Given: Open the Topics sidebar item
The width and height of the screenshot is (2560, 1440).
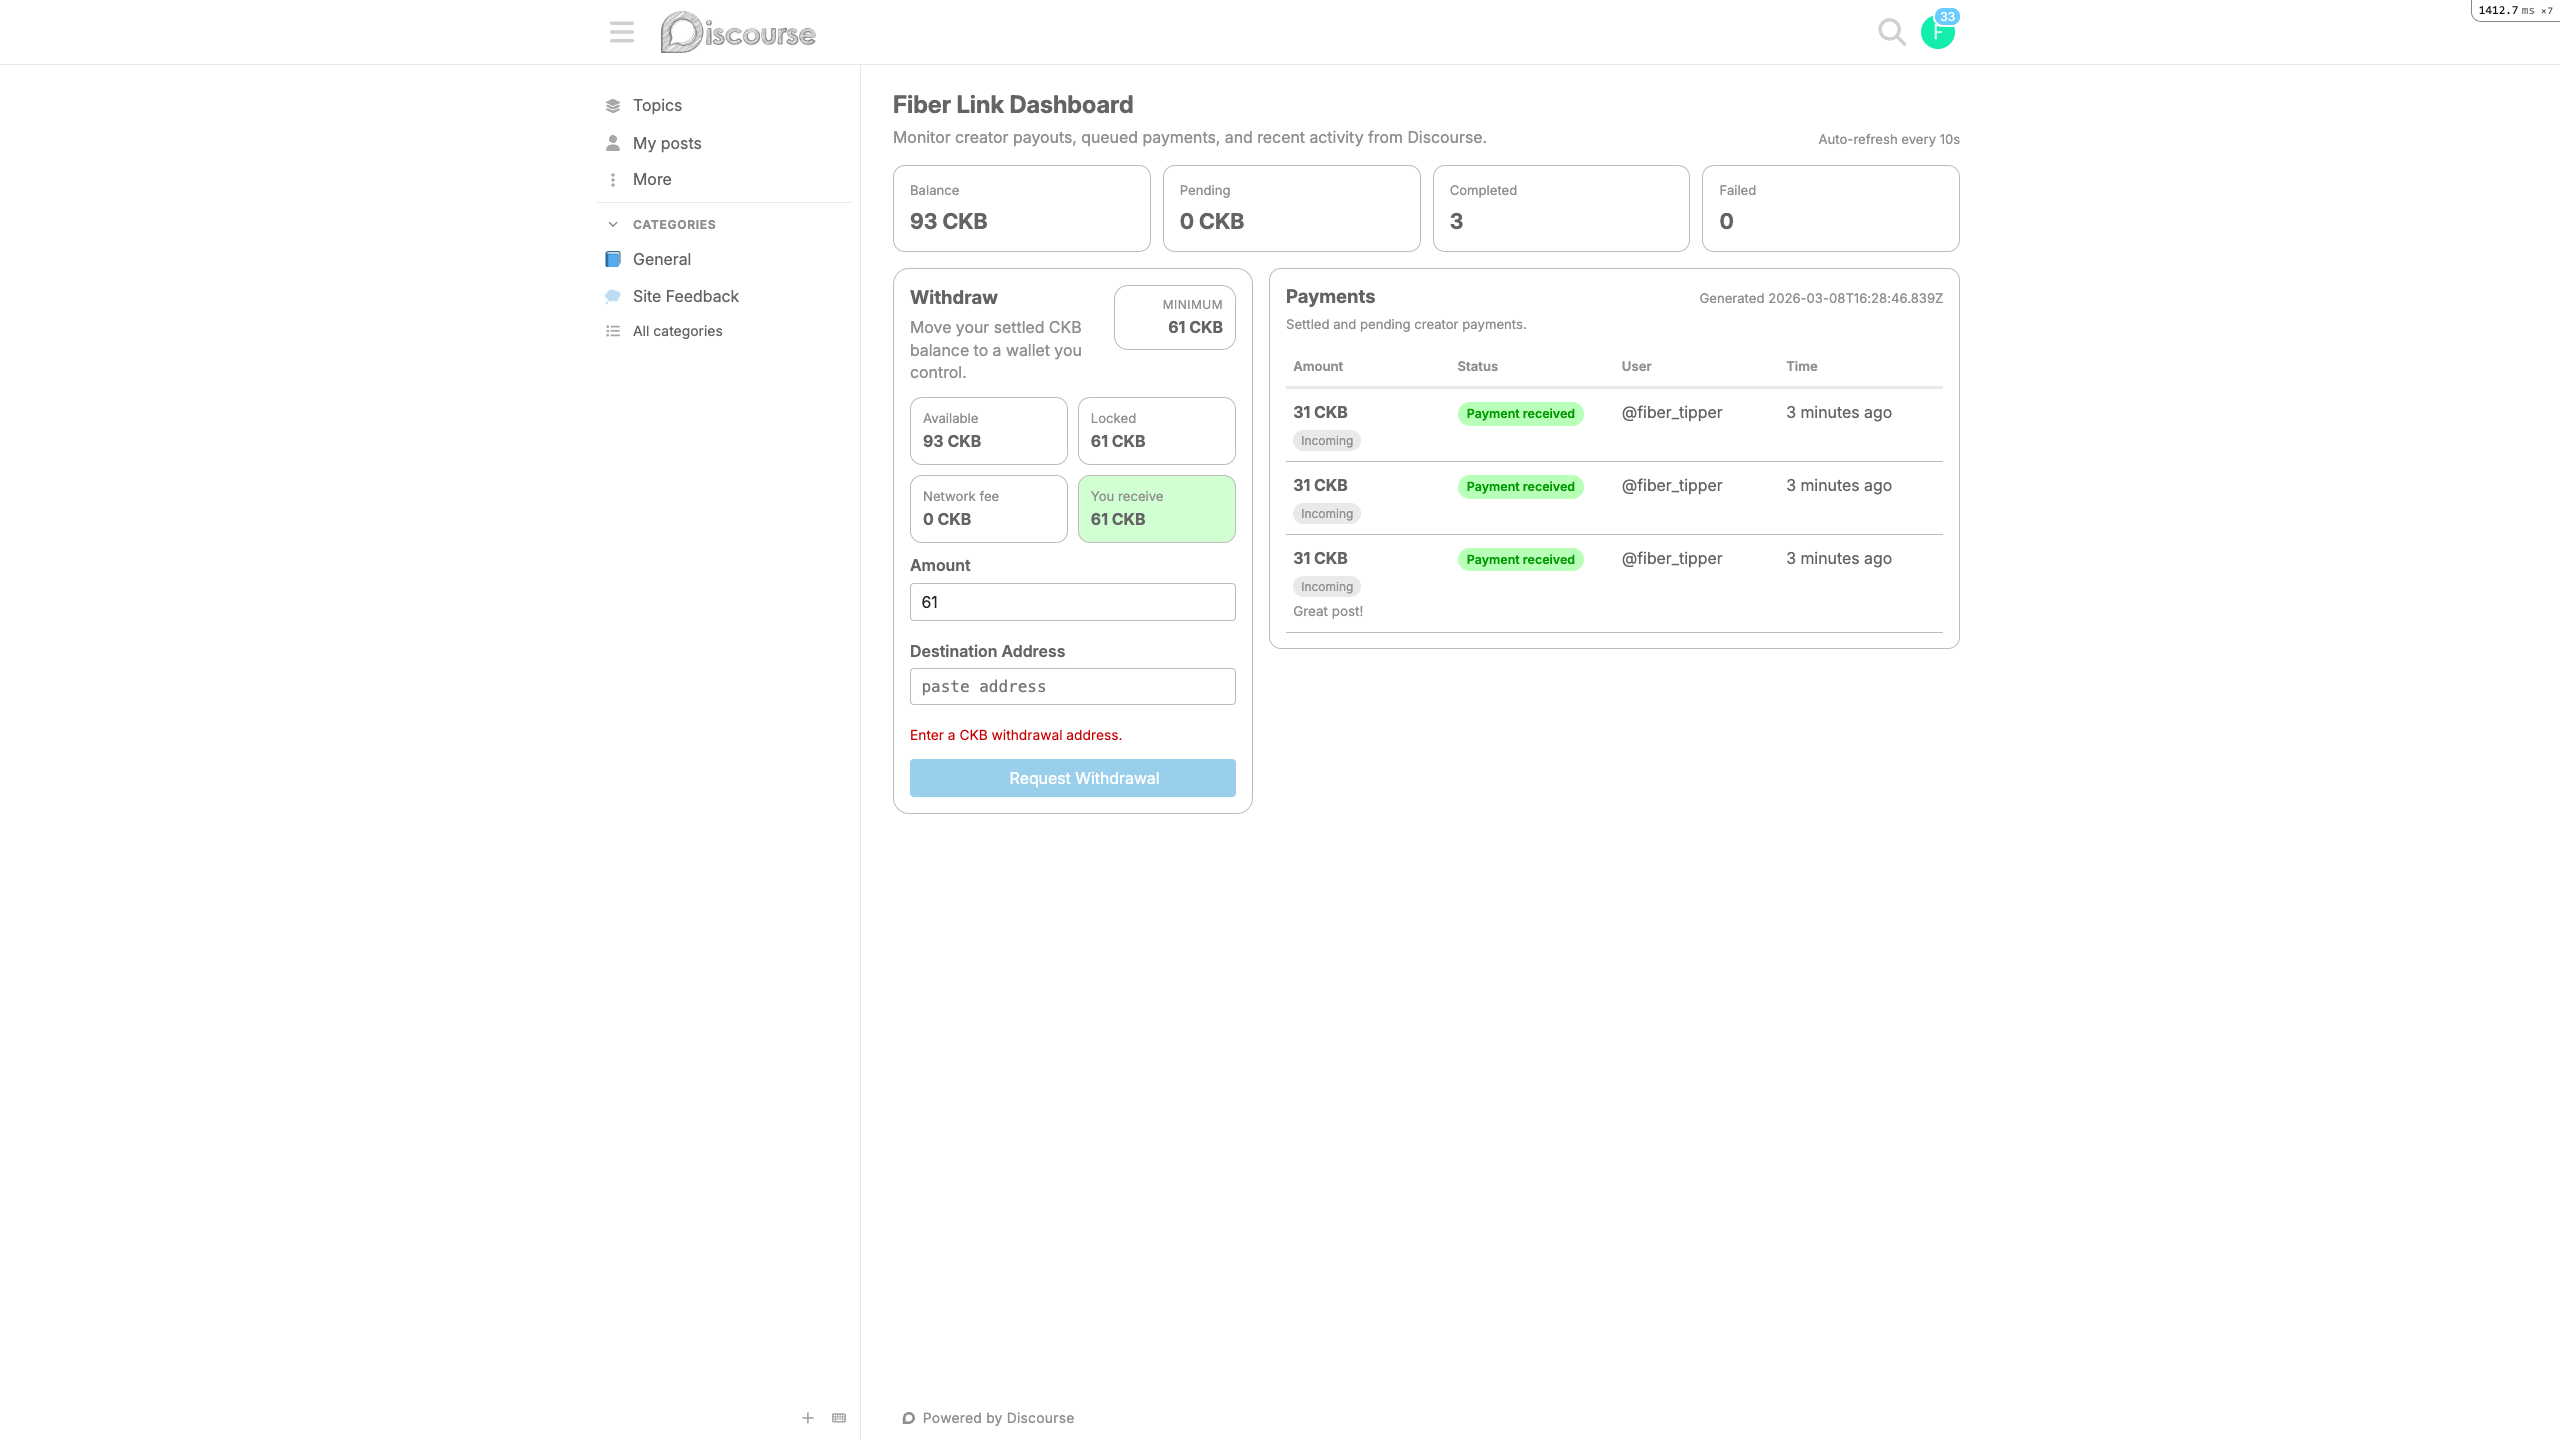Looking at the screenshot, I should (657, 105).
